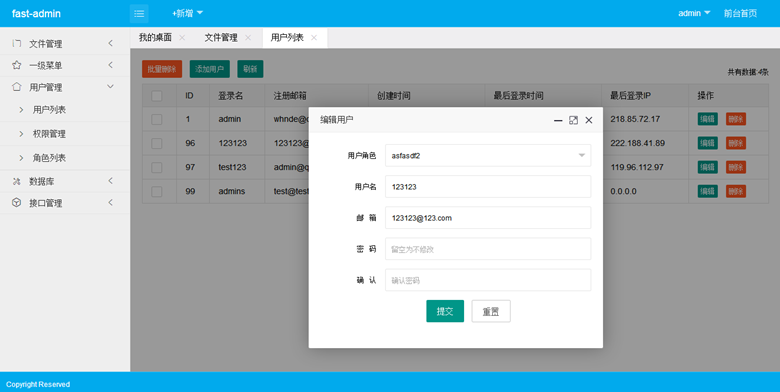
Task: Click 编辑 button for IP 0.0.0.0 row
Action: (x=707, y=192)
